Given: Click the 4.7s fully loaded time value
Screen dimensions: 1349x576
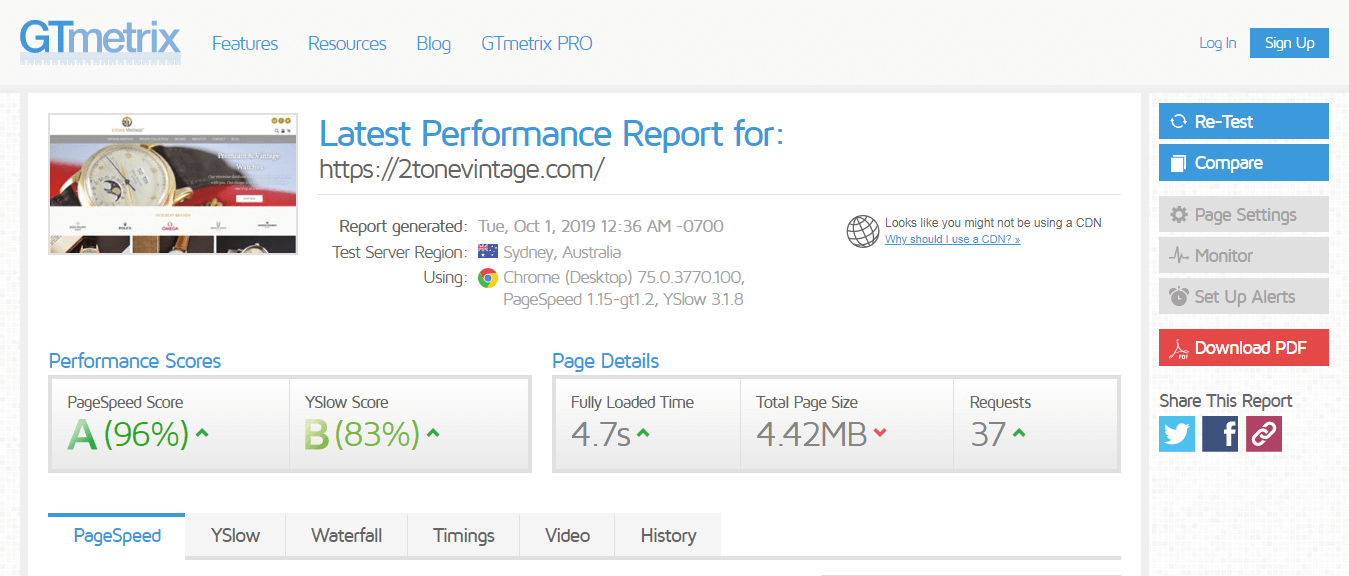Looking at the screenshot, I should [x=601, y=435].
